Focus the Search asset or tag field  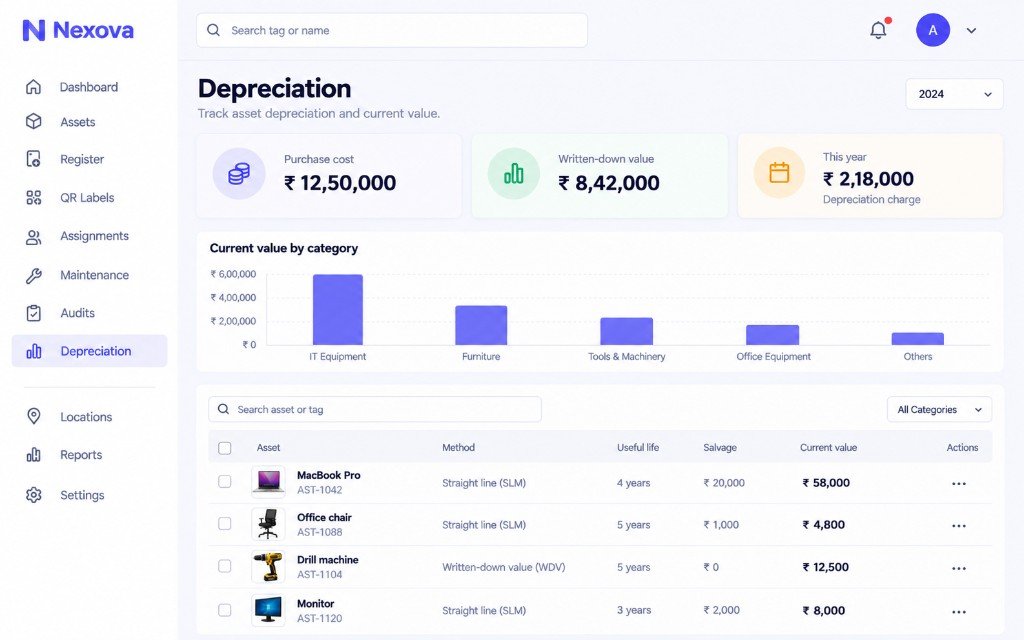pos(375,409)
